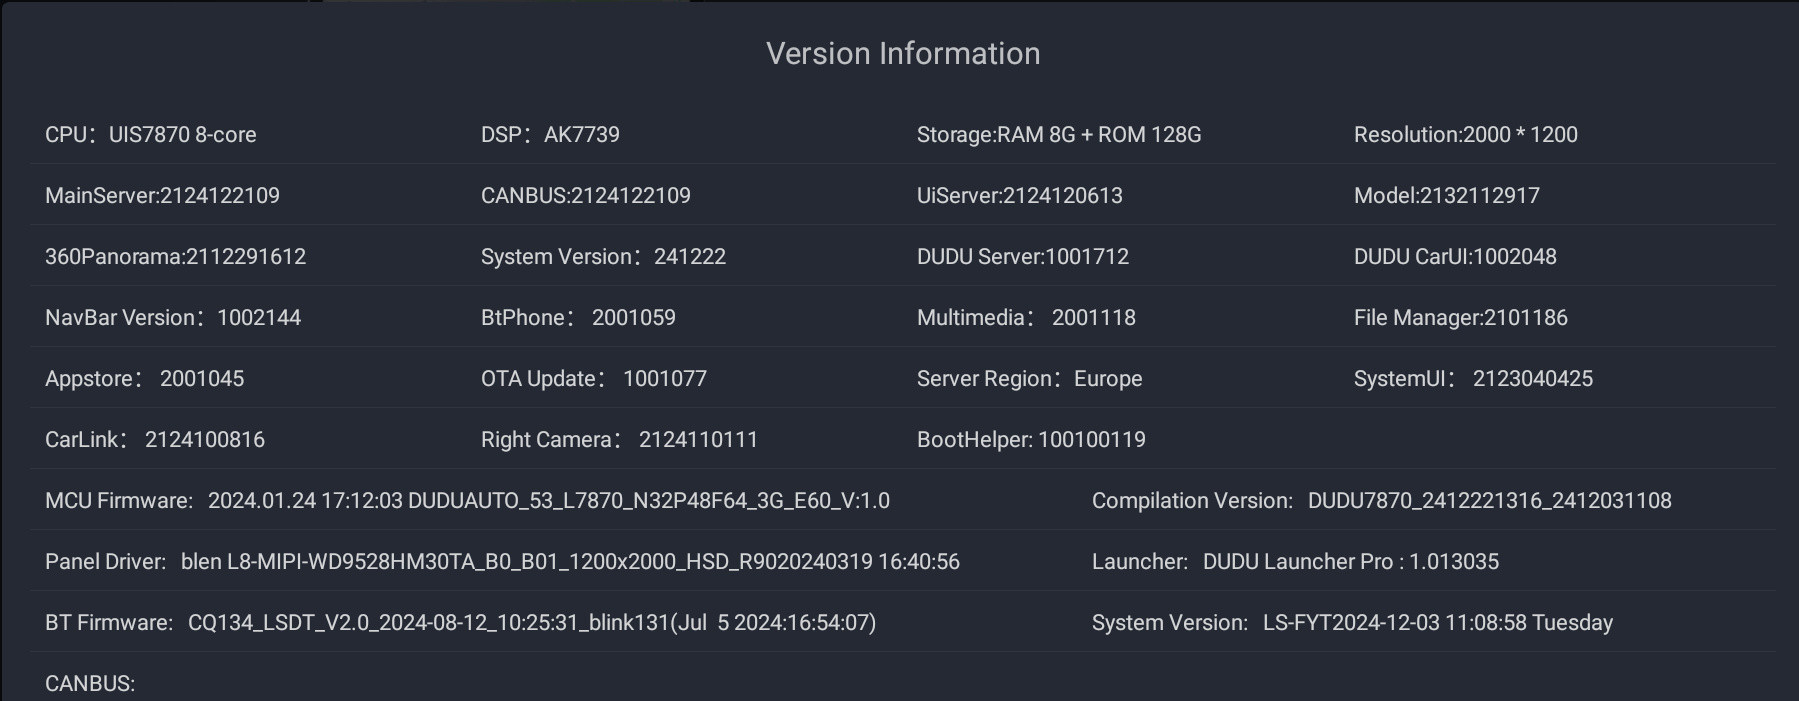Screen dimensions: 1799x701
Task: Select System Version 241222 entry
Action: tap(603, 257)
